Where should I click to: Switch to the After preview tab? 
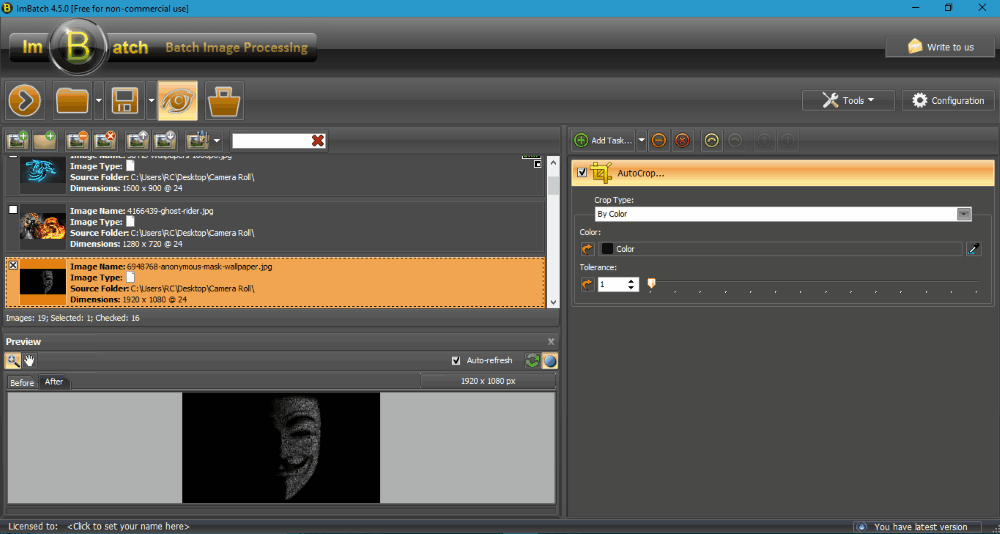coord(54,382)
